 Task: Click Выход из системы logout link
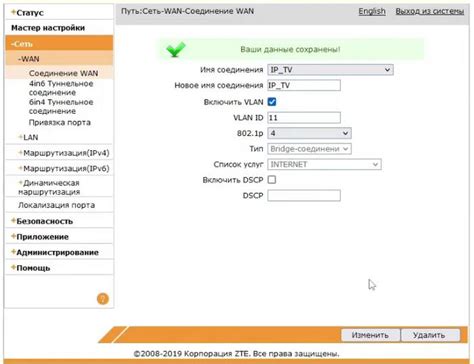click(430, 11)
